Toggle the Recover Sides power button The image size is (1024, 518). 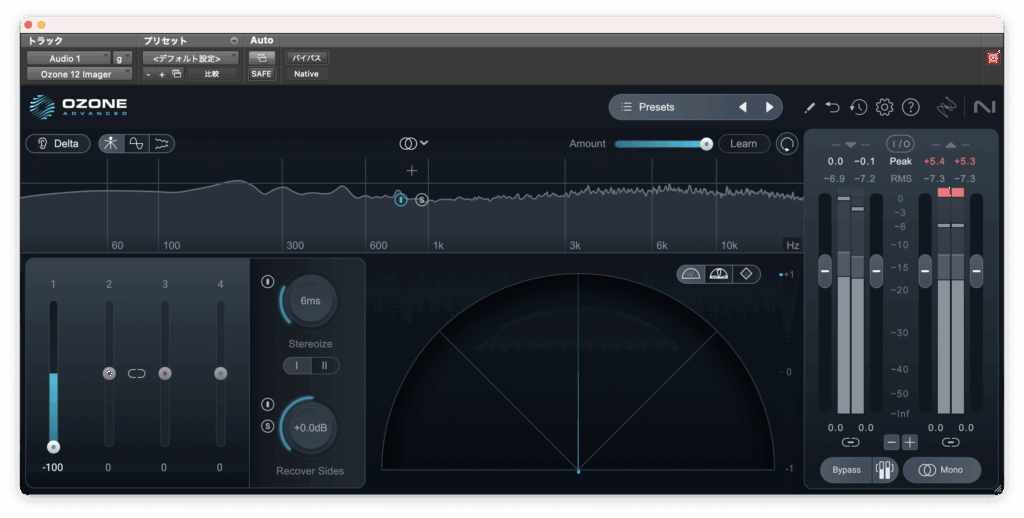267,405
